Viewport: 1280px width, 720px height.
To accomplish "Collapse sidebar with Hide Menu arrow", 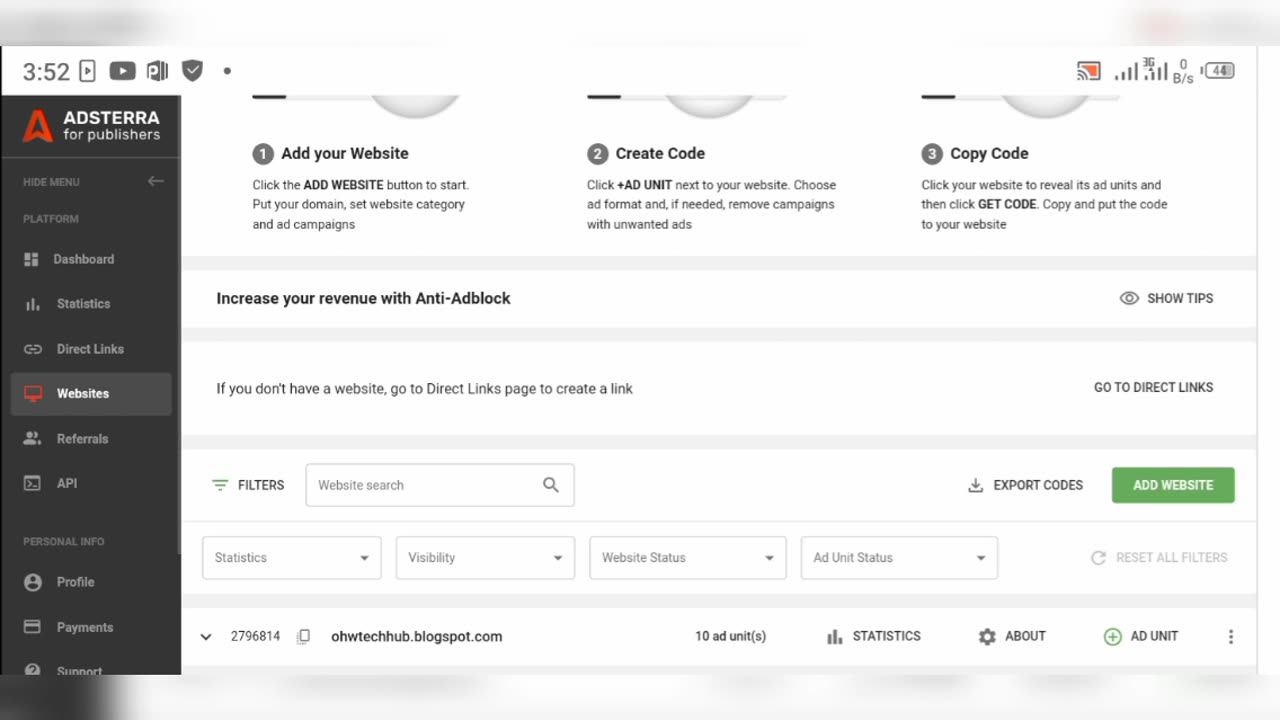I will click(155, 181).
